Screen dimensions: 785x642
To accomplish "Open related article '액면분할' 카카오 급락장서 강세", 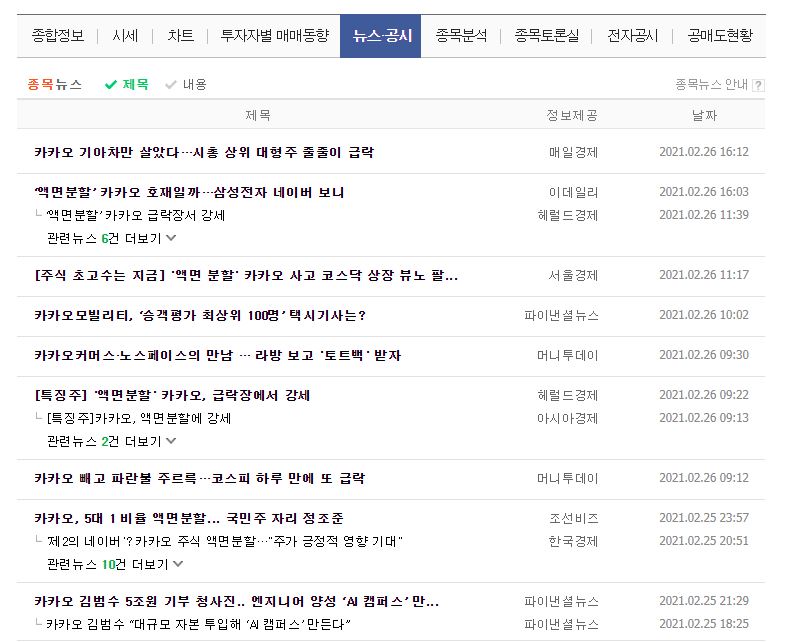I will (x=136, y=215).
